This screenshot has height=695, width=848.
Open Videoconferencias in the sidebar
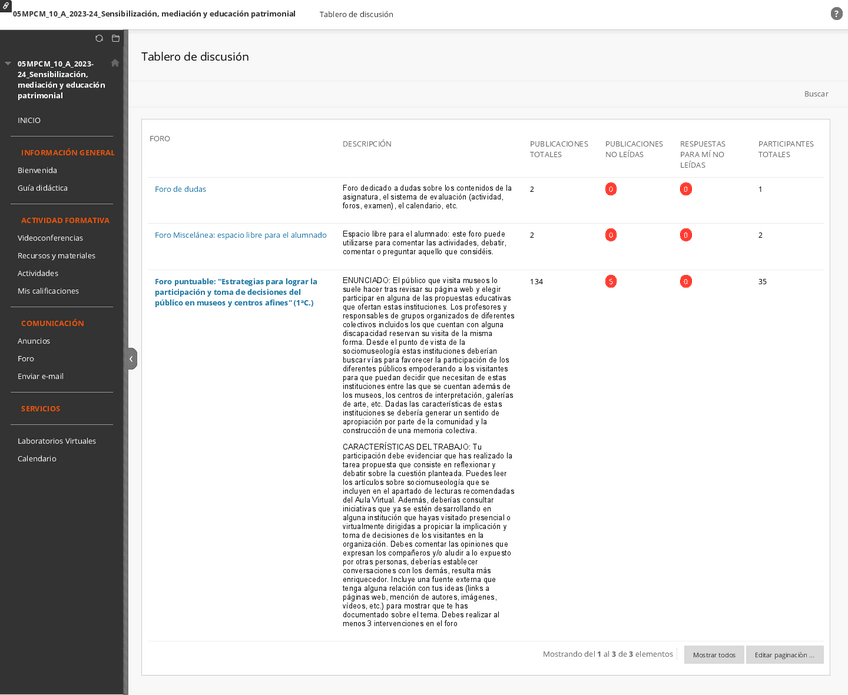coord(50,238)
